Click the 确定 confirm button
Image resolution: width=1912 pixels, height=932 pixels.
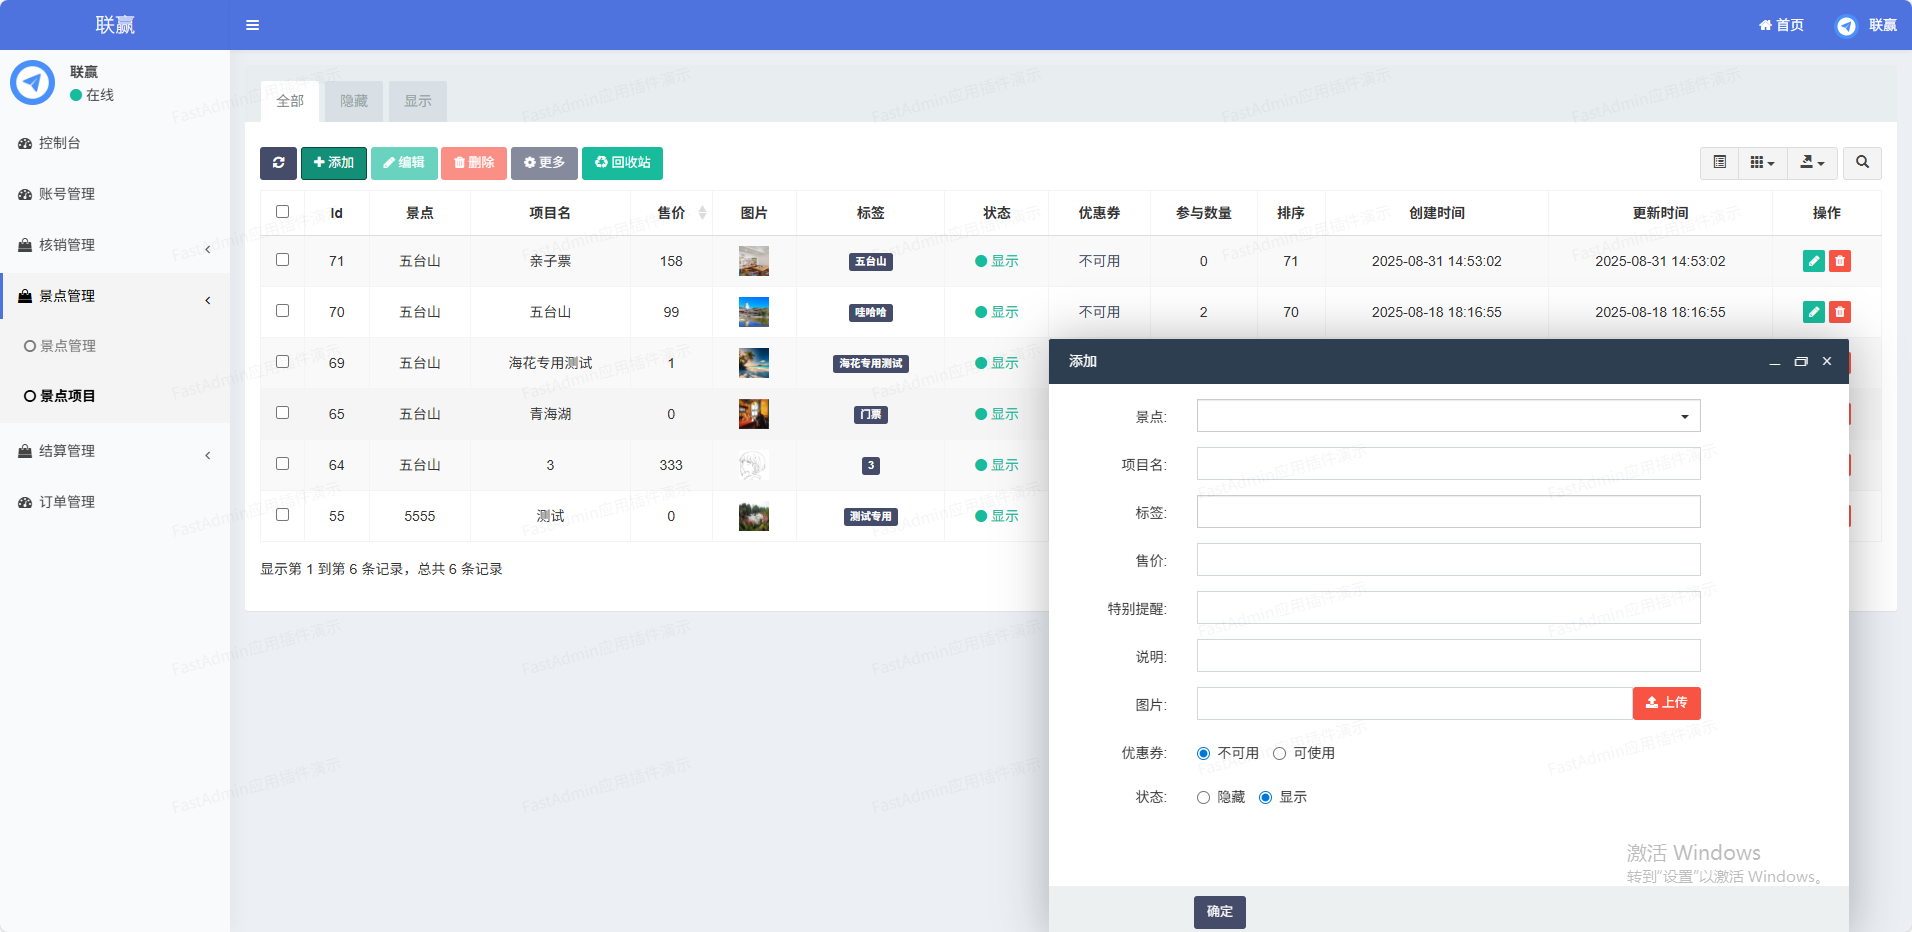coord(1219,912)
